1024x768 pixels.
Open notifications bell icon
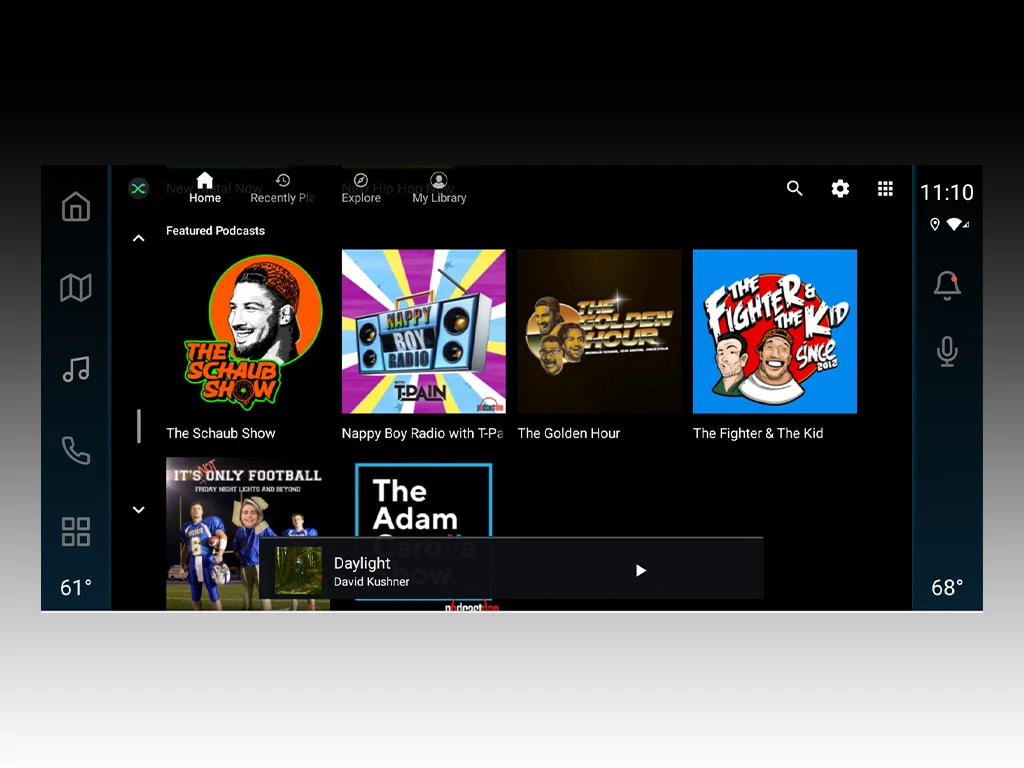pos(946,286)
